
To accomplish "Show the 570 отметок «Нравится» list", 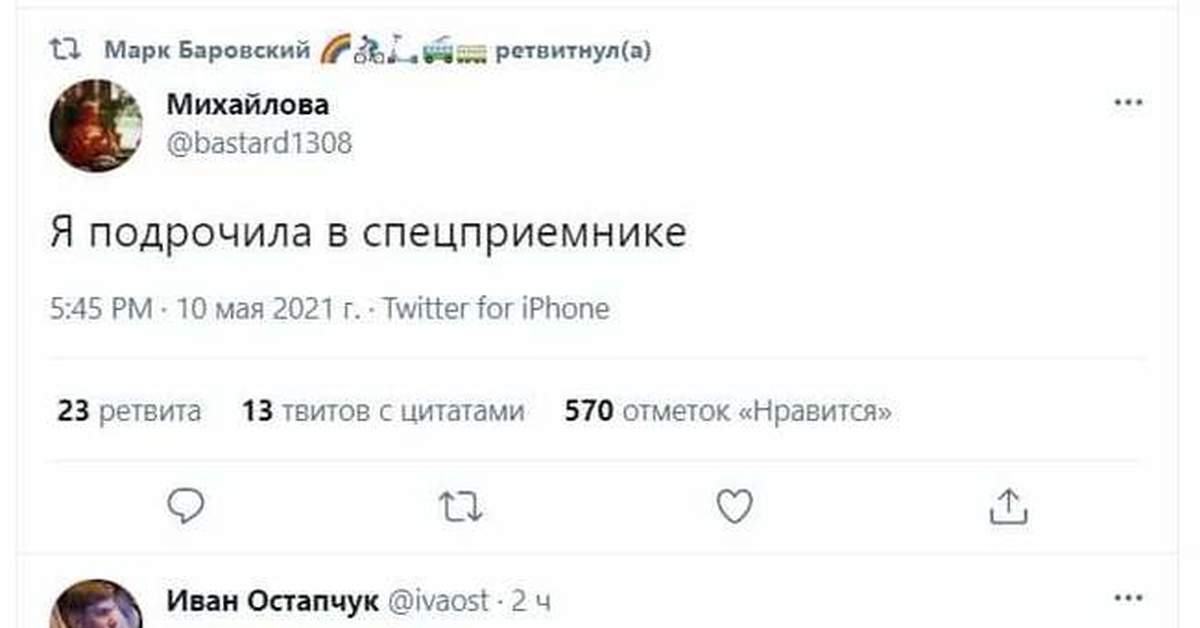I will tap(728, 411).
